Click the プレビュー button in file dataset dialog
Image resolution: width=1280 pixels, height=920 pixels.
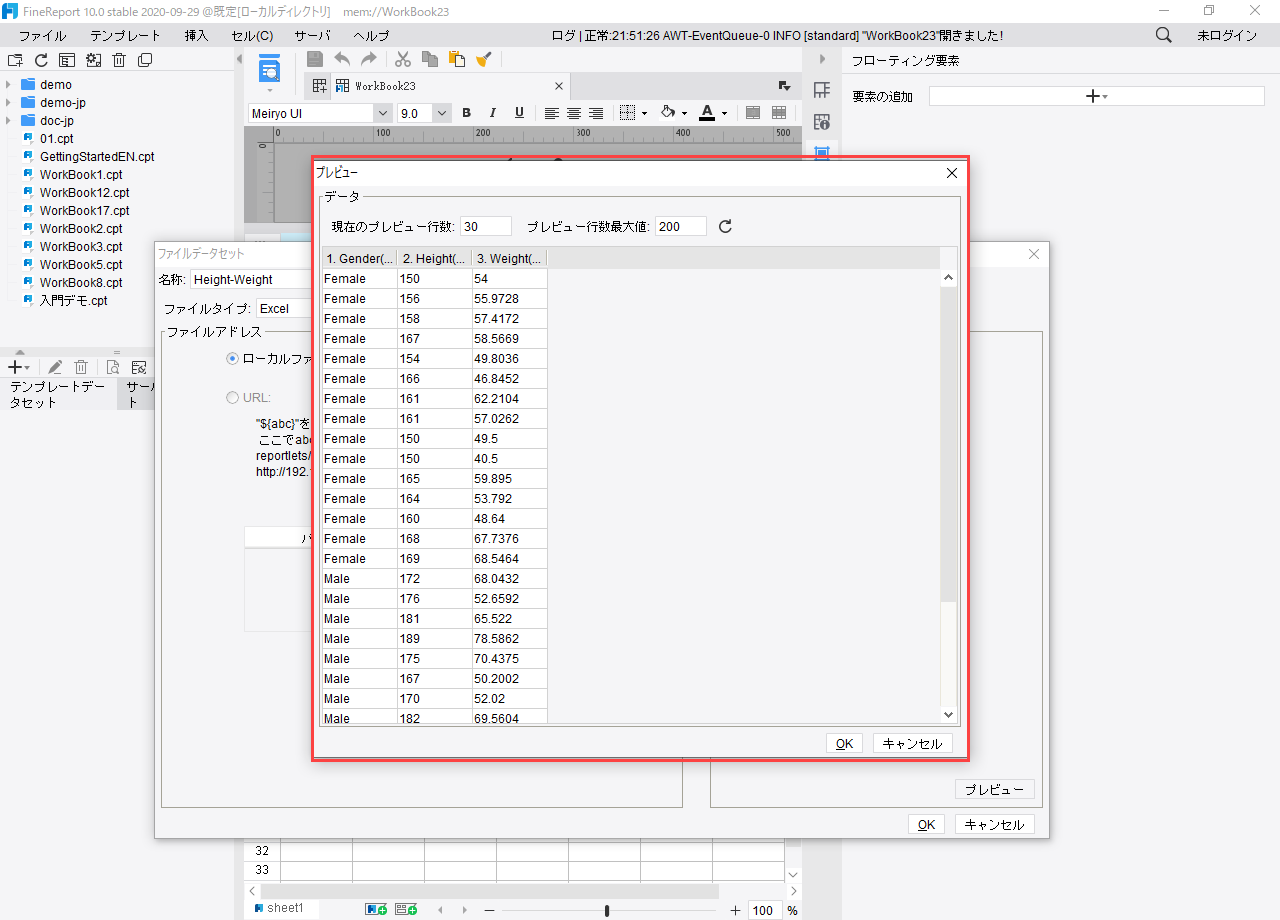(995, 790)
